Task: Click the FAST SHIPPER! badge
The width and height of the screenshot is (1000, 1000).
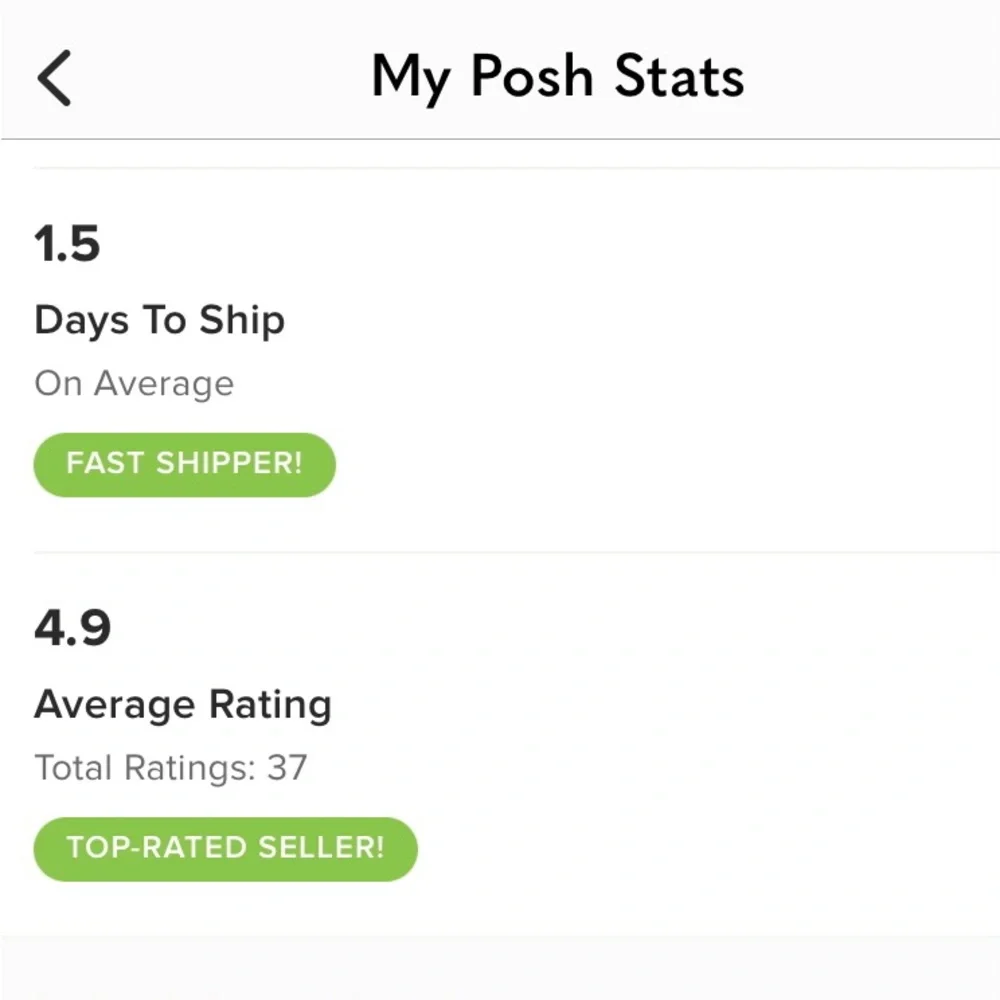Action: pyautogui.click(x=184, y=464)
